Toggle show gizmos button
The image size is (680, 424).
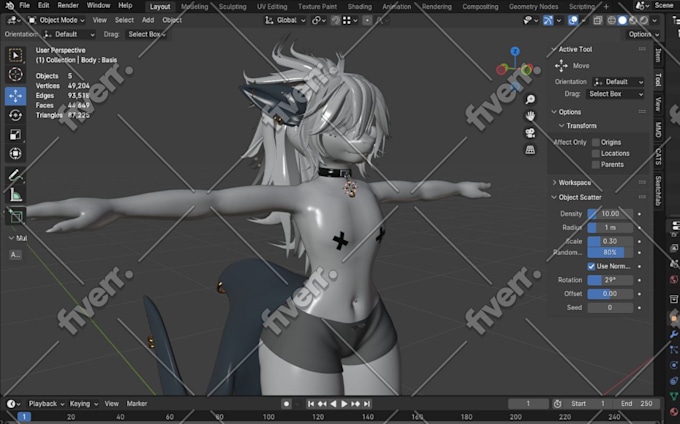tap(548, 20)
